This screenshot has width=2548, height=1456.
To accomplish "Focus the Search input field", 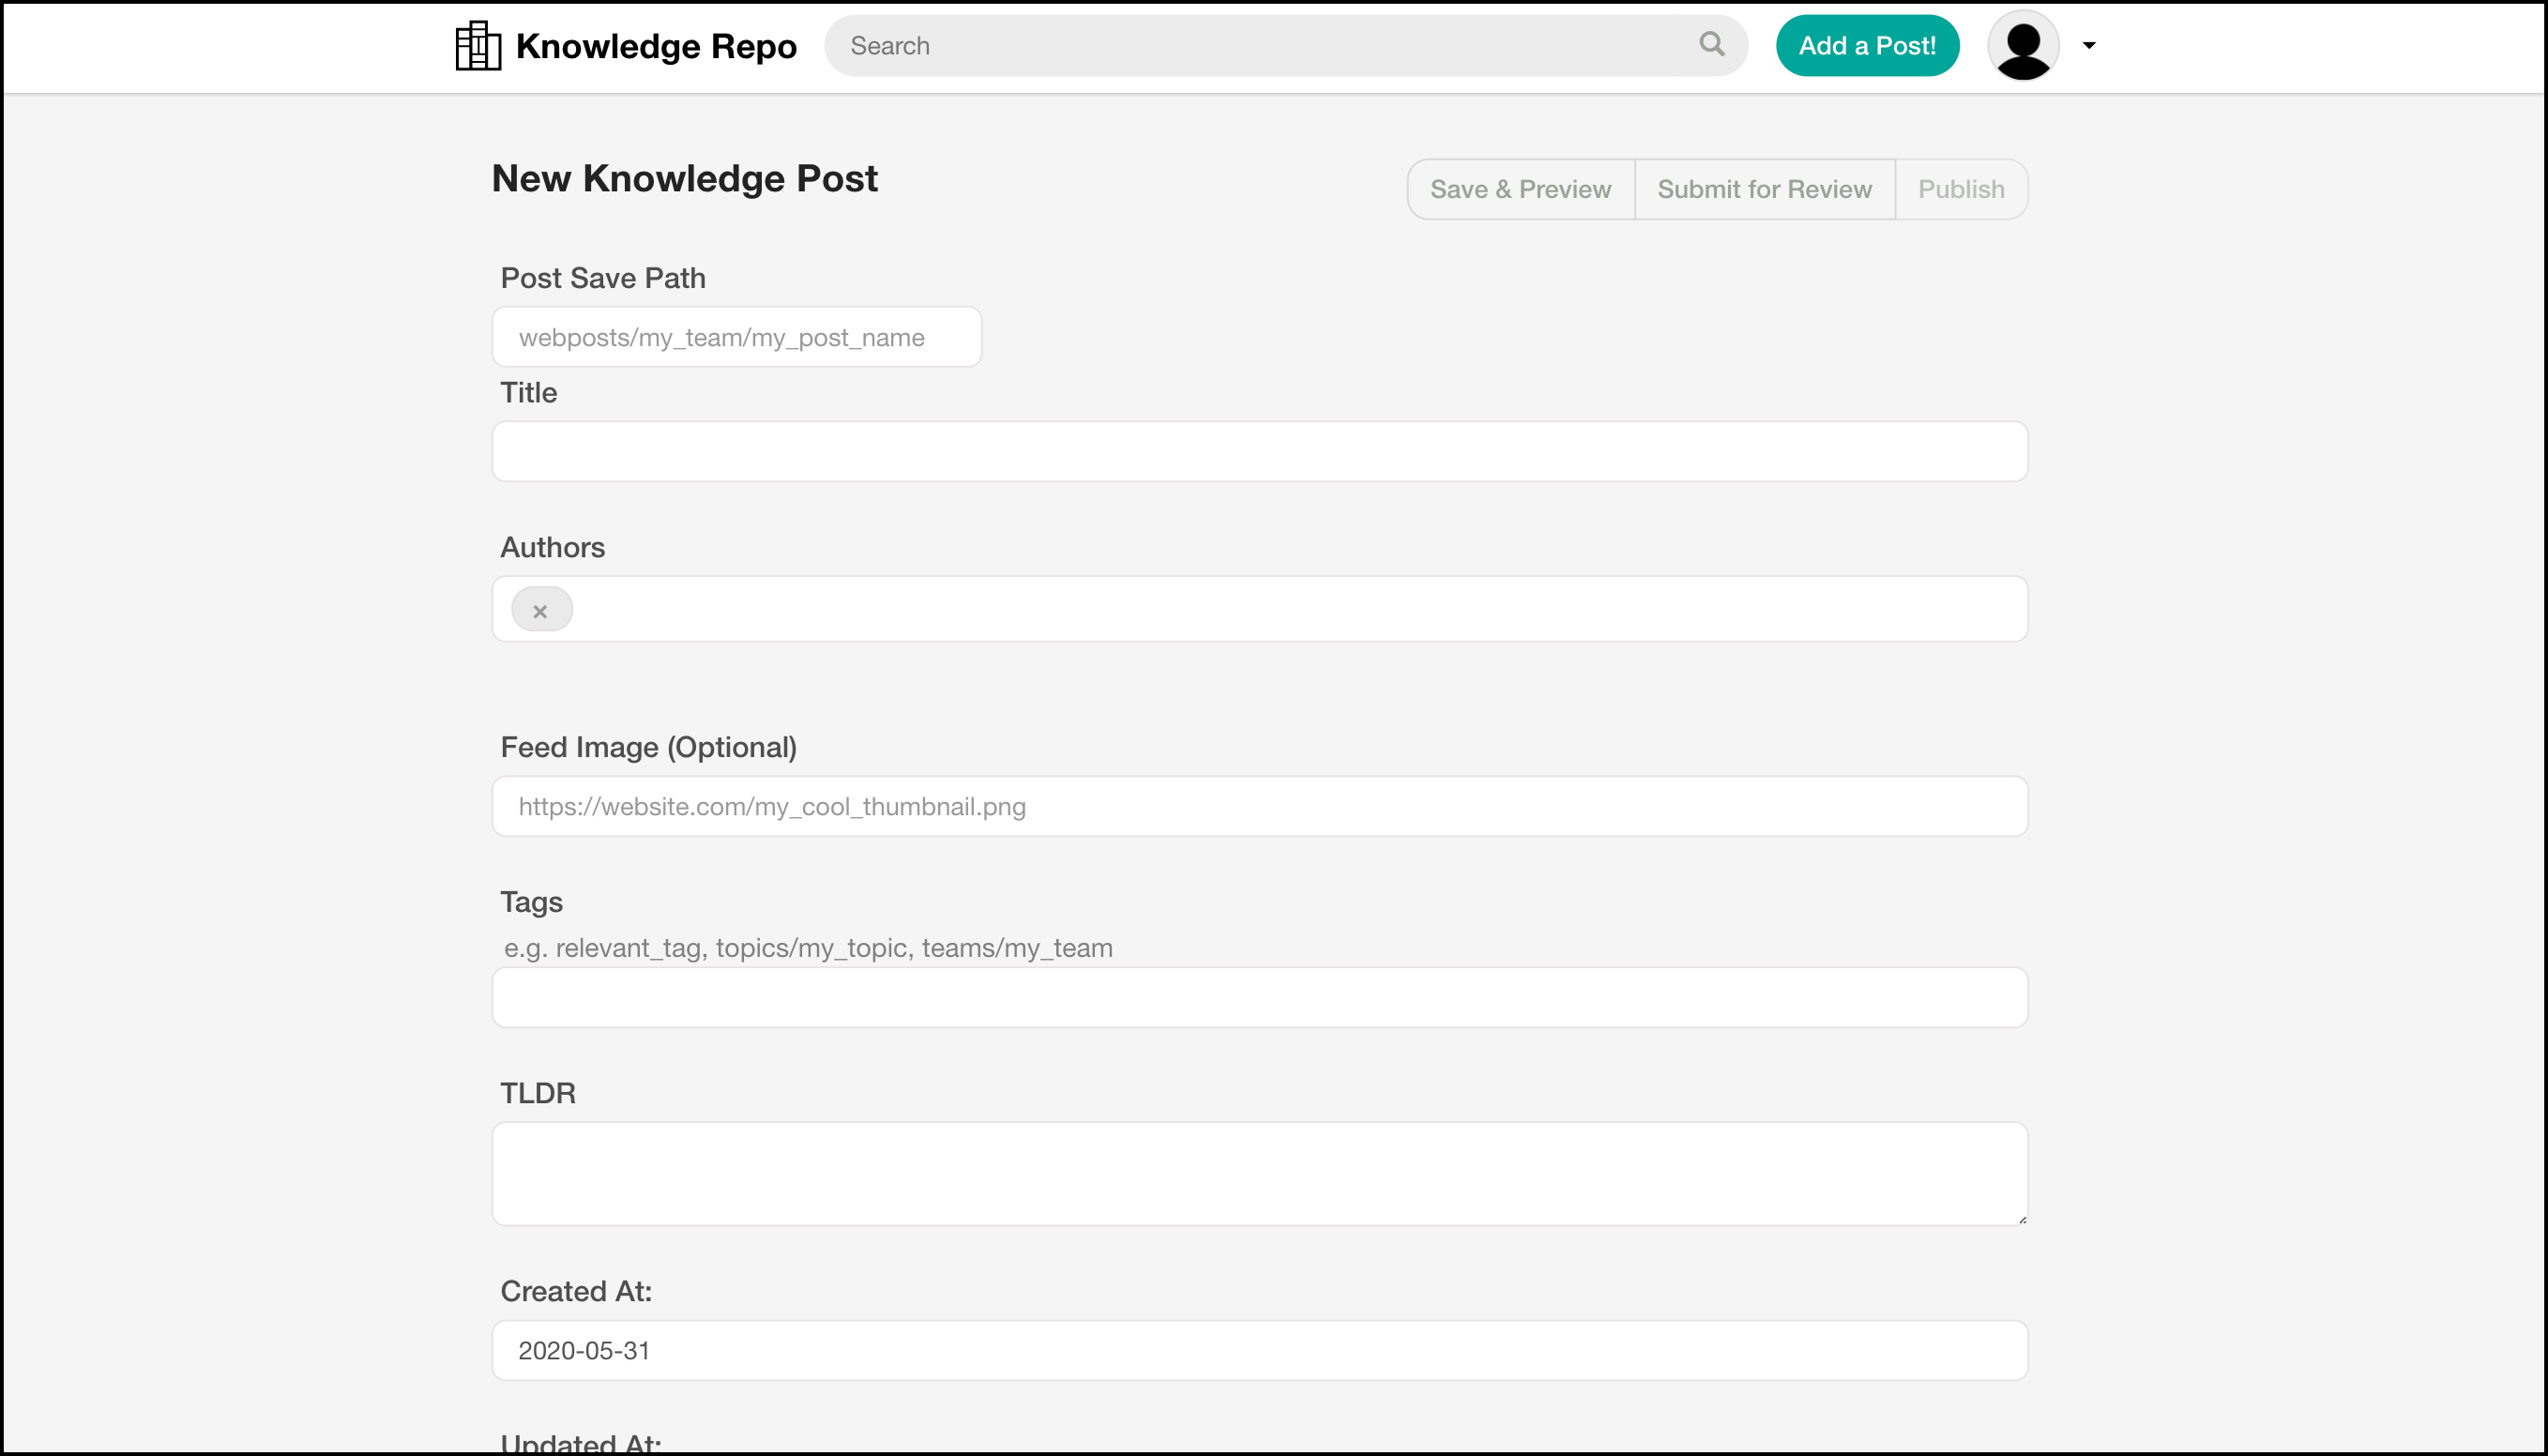I will [1260, 46].
